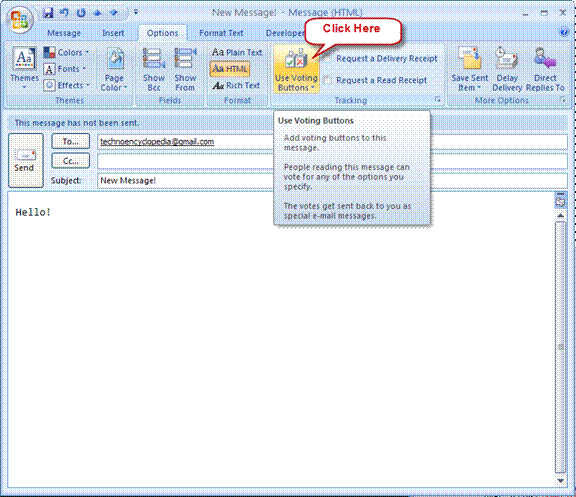Open the Format Text tab
The height and width of the screenshot is (497, 576).
point(221,33)
